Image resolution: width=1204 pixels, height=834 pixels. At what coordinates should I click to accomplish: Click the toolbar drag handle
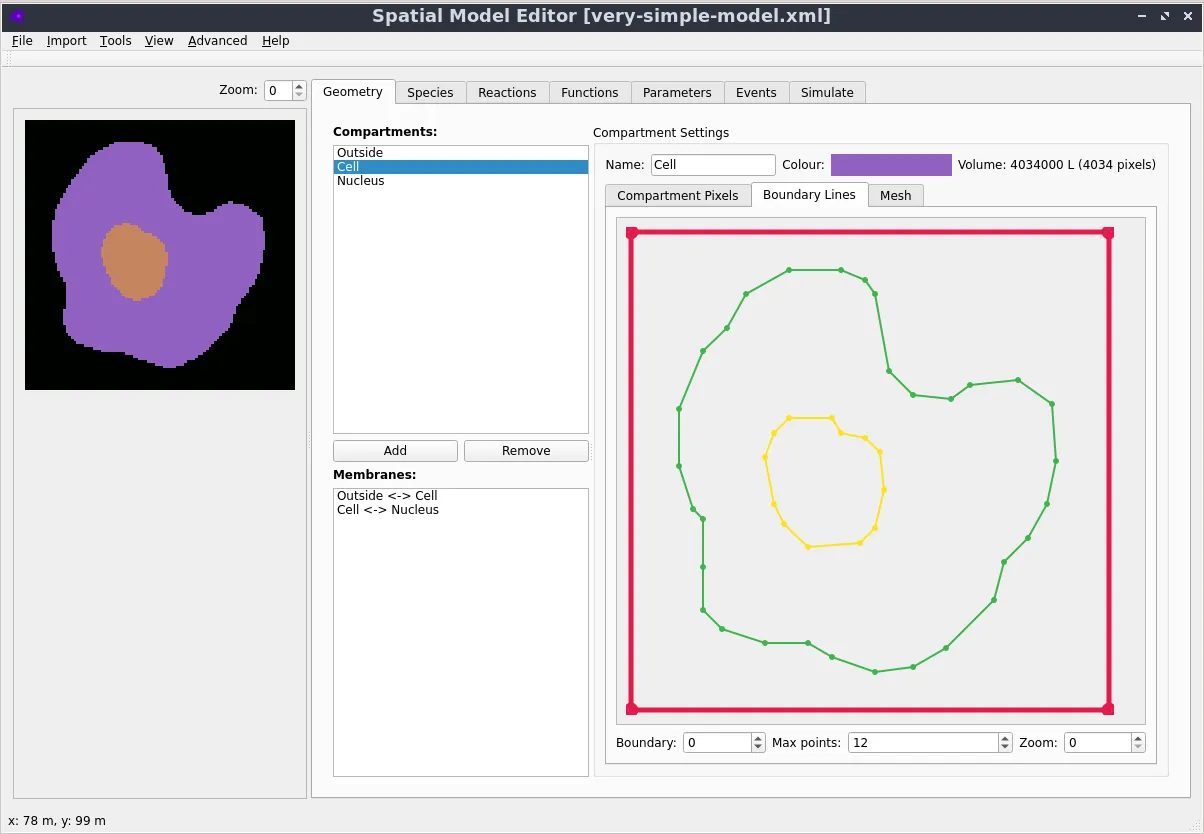tap(9, 60)
